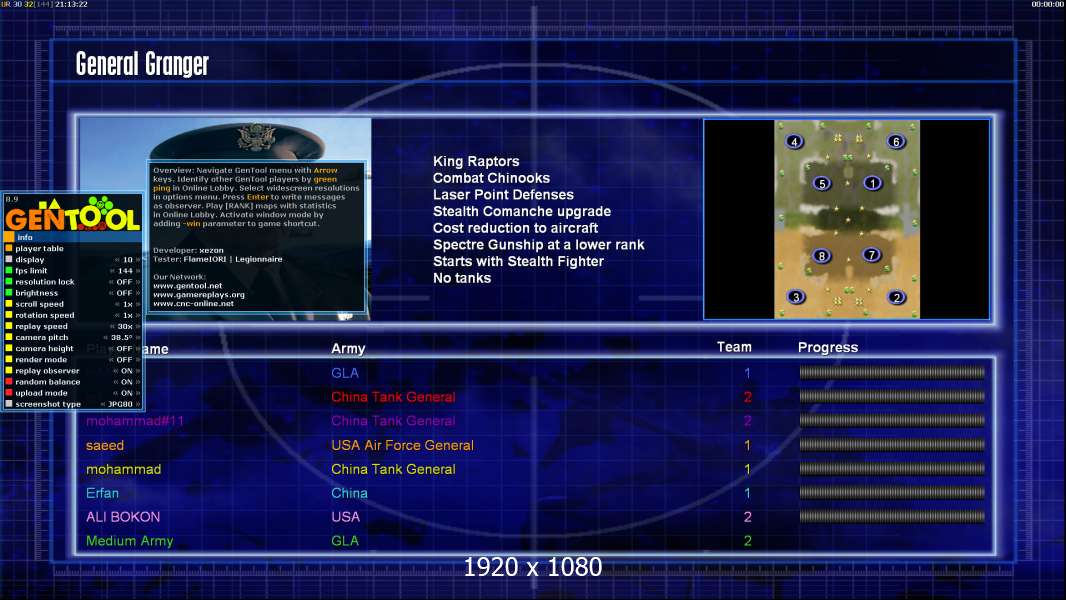Viewport: 1066px width, 600px height.
Task: Increase display value with right arrow
Action: 138,260
